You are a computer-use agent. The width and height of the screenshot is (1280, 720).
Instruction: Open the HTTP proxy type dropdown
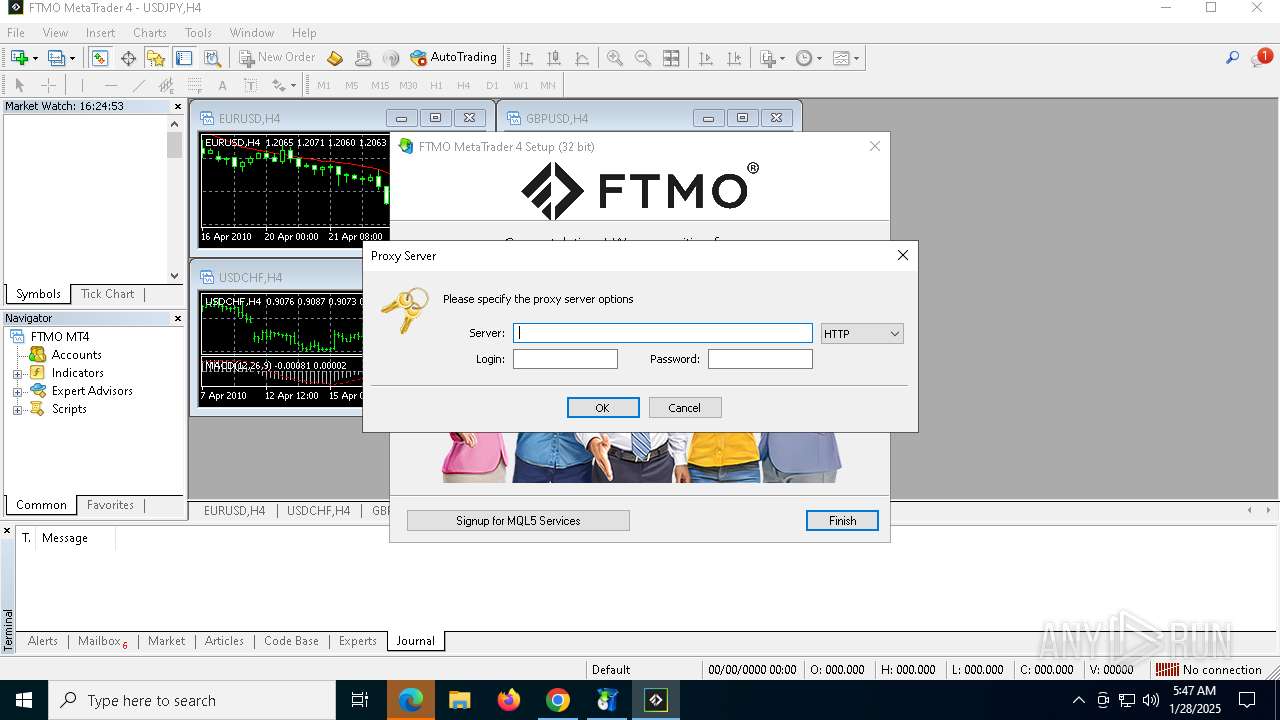[861, 334]
